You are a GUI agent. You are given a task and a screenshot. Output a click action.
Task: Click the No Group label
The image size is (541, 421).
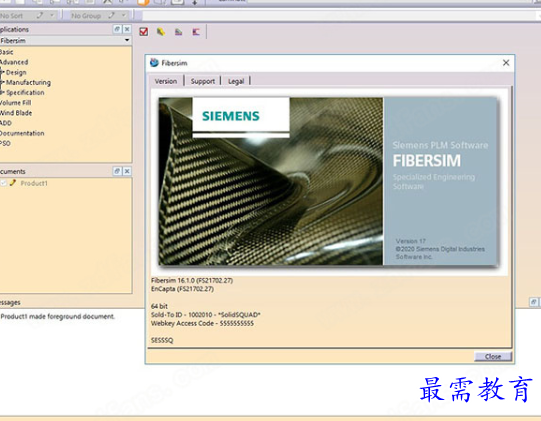[x=86, y=16]
